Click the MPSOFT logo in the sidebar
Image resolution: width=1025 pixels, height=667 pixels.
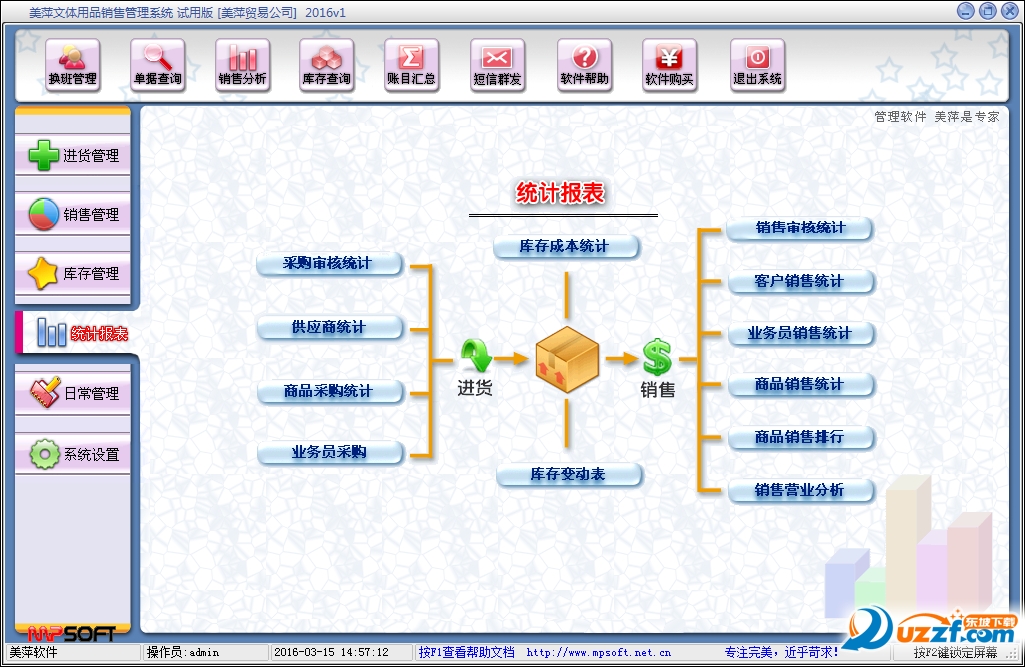coord(72,633)
